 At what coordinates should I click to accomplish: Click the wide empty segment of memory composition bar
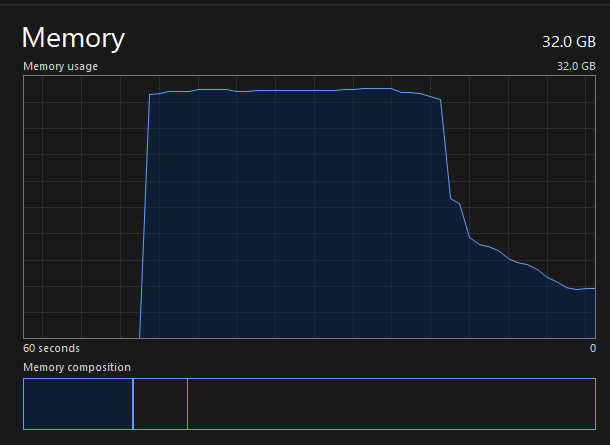391,404
